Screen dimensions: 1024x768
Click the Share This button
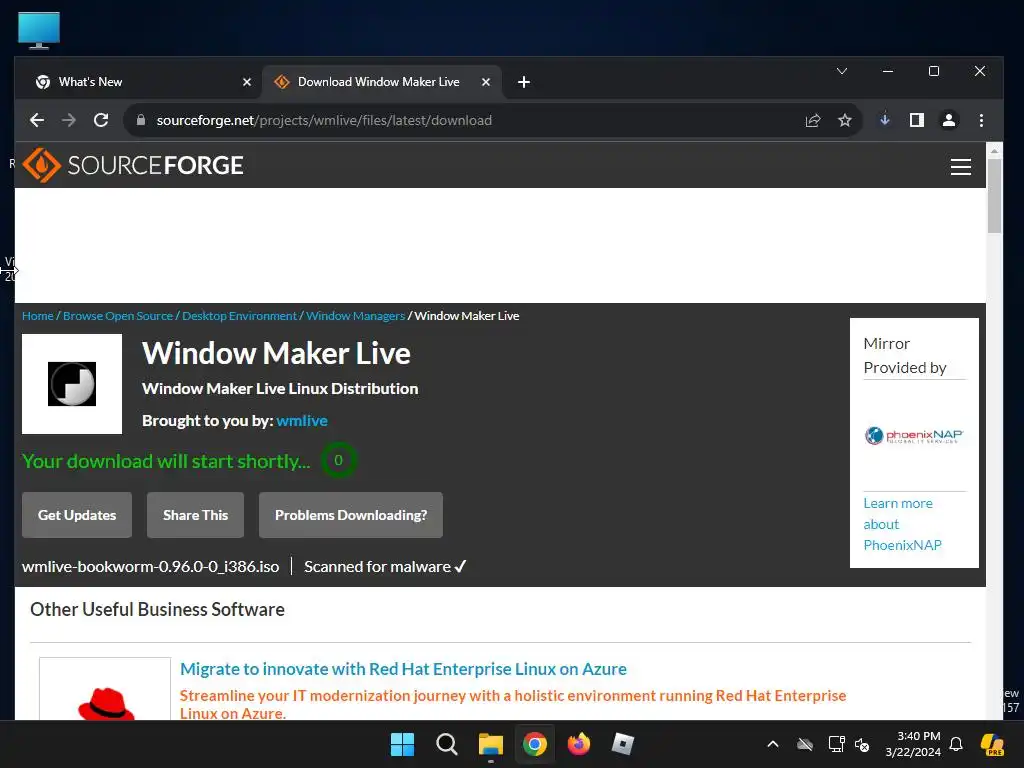(195, 515)
